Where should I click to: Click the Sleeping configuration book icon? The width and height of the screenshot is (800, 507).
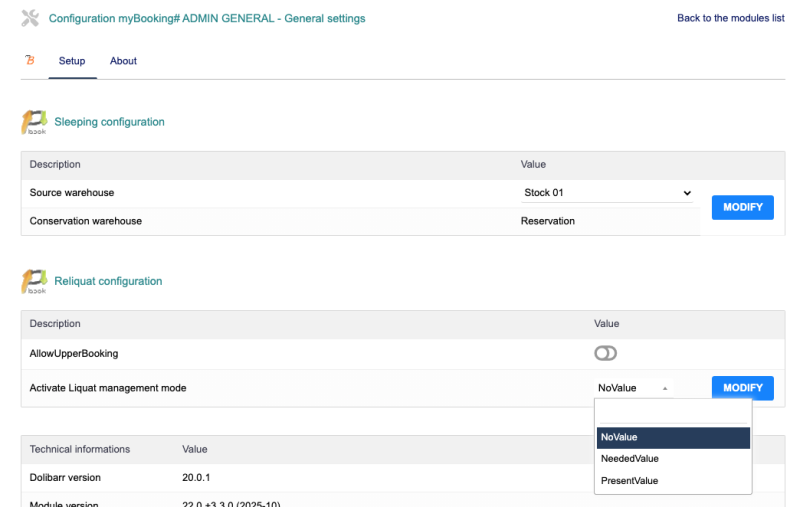point(33,123)
